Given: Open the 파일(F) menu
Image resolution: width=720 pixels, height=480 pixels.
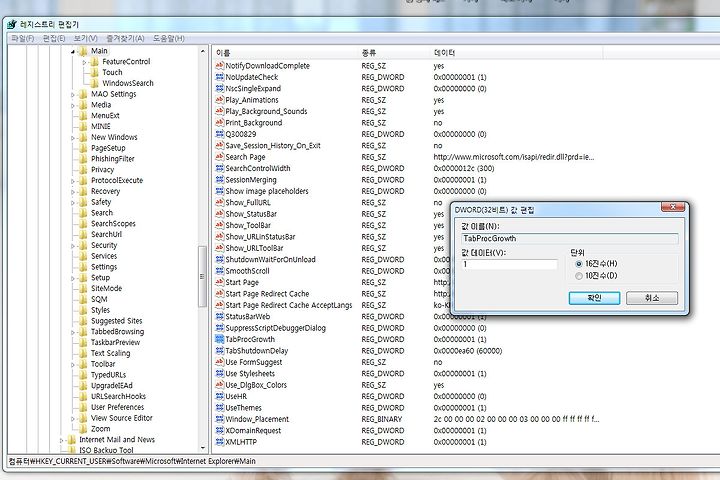Looking at the screenshot, I should (23, 39).
